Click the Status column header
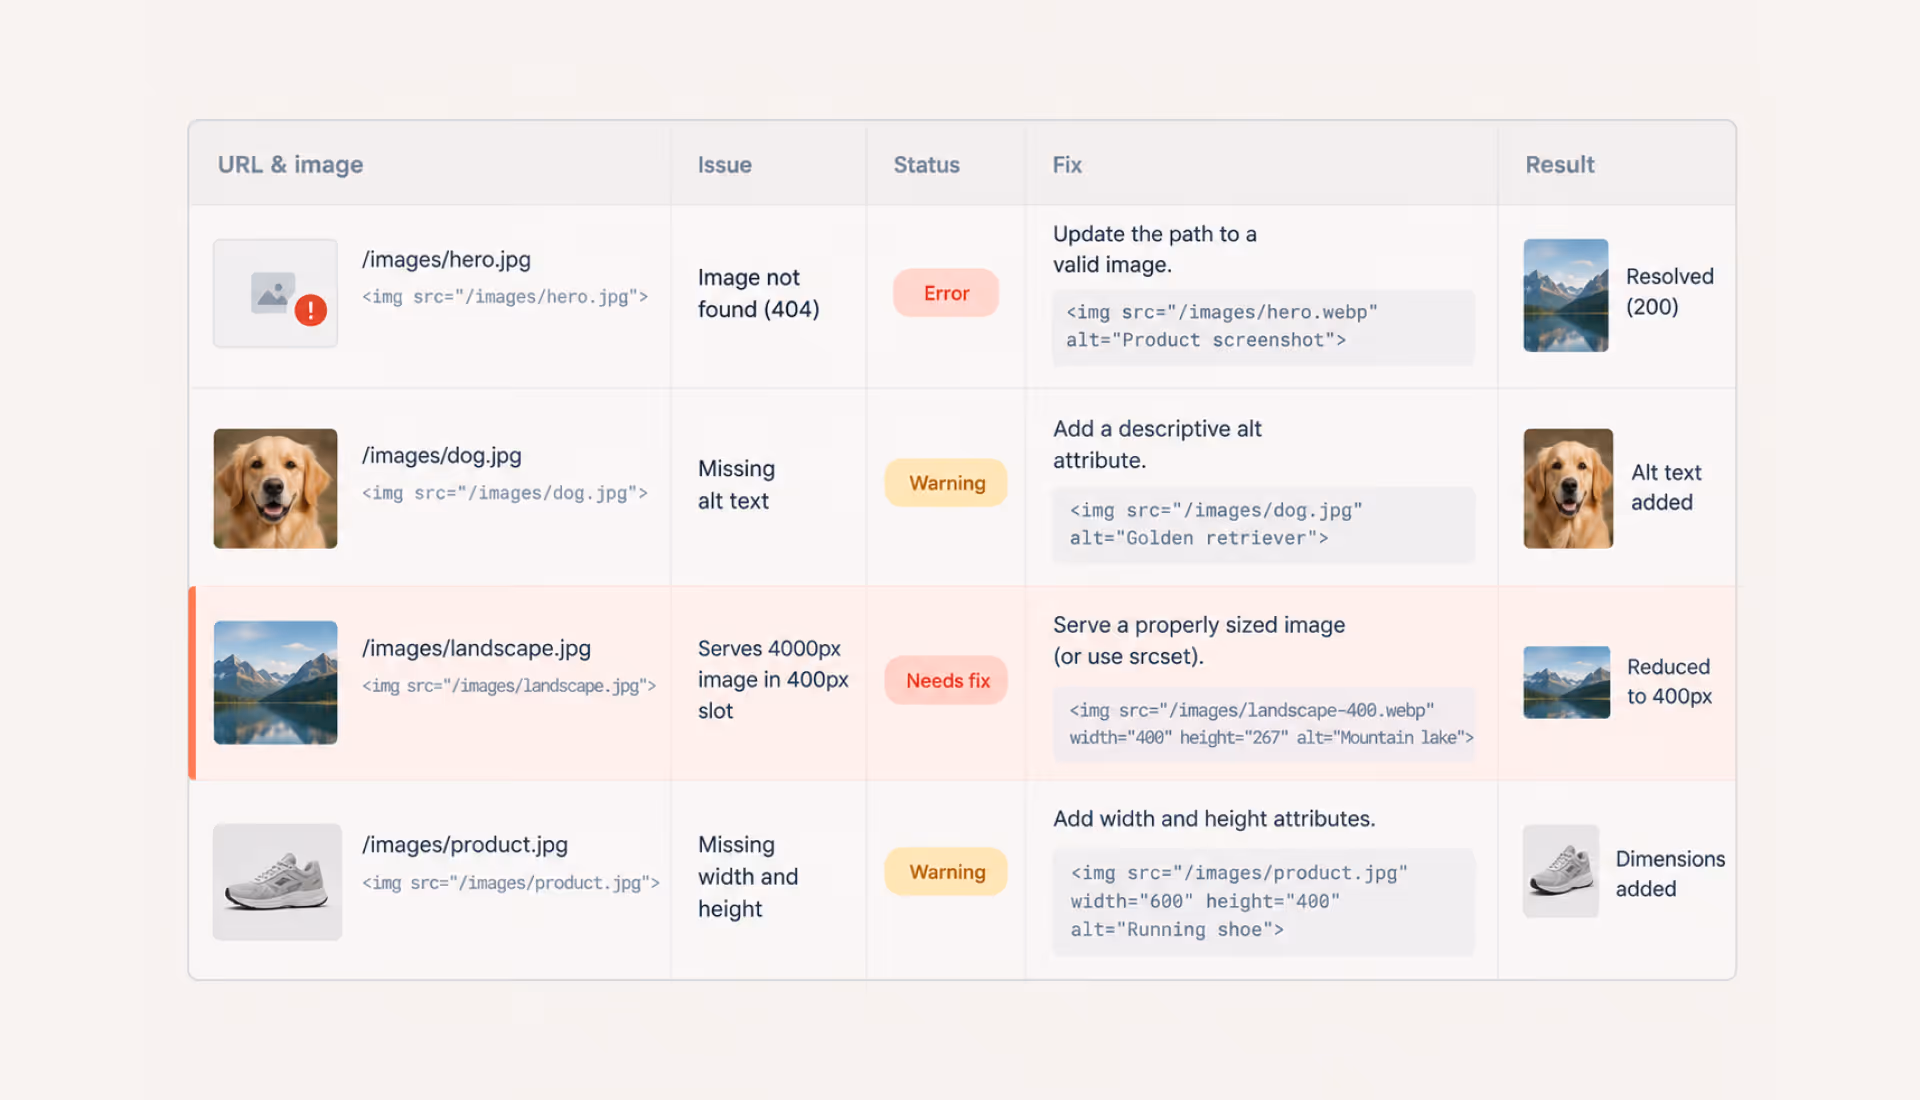Image resolution: width=1920 pixels, height=1100 pixels. (x=927, y=165)
